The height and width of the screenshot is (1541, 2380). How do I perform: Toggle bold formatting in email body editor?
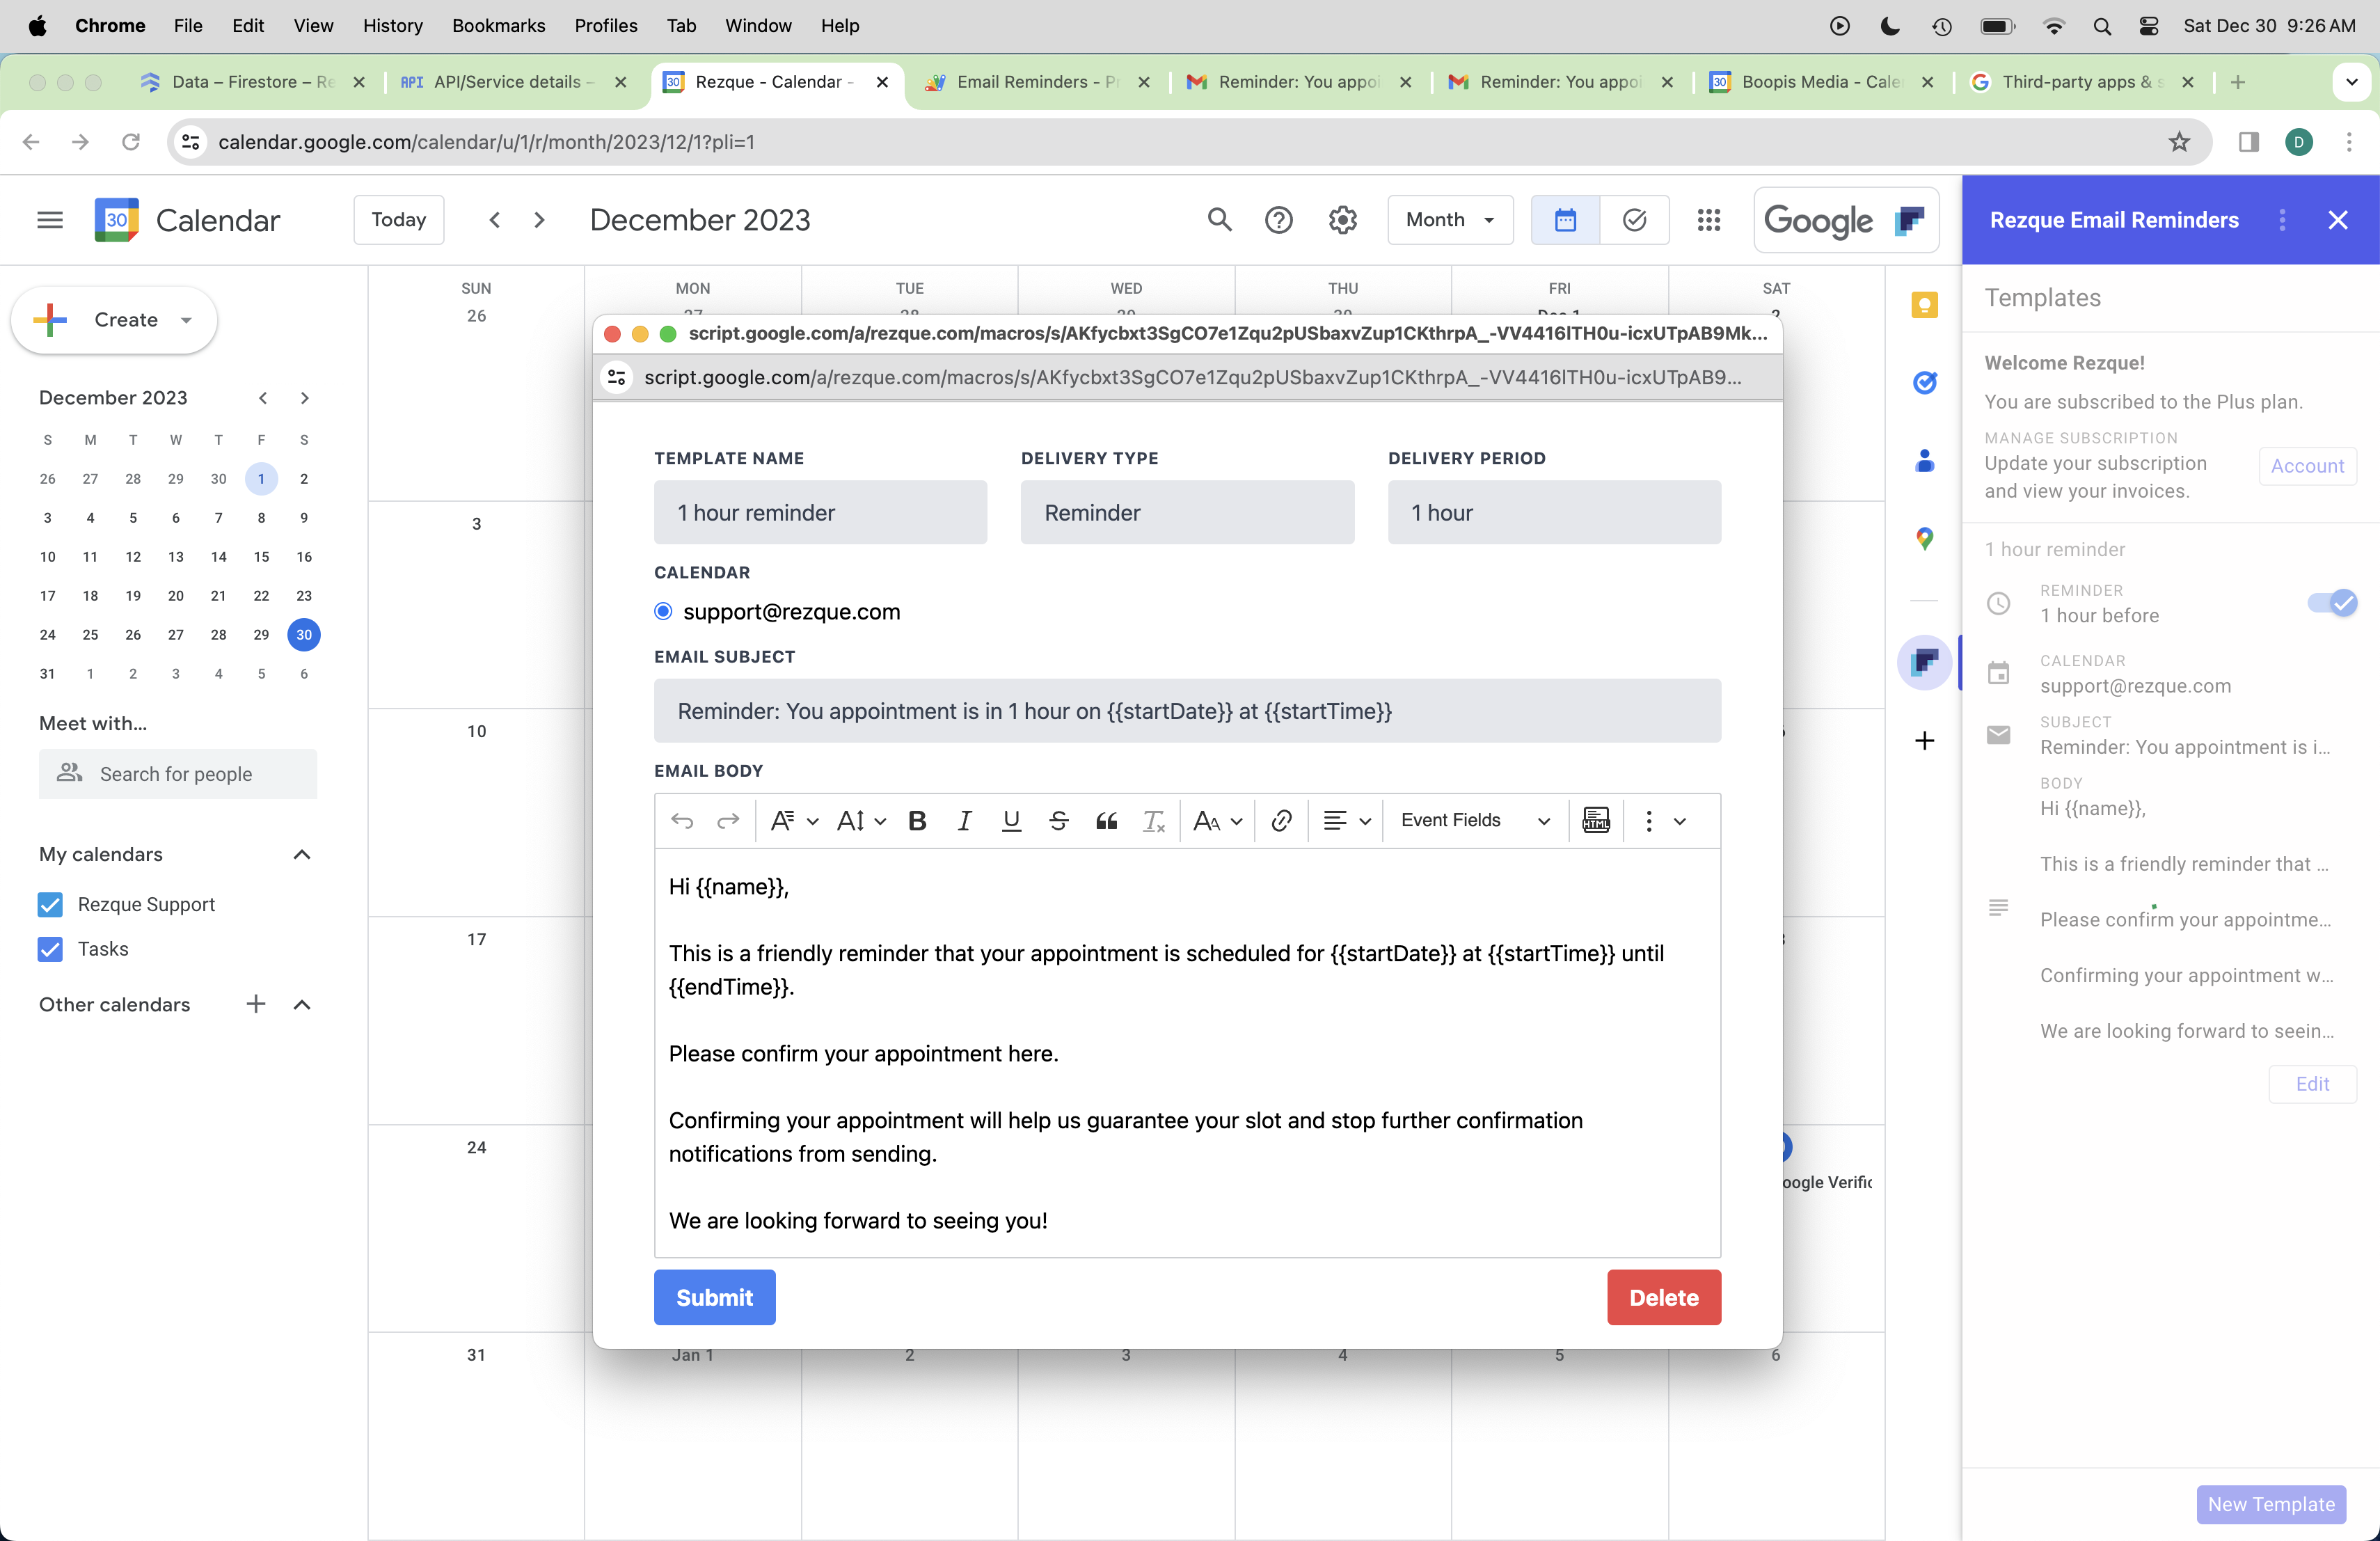917,821
